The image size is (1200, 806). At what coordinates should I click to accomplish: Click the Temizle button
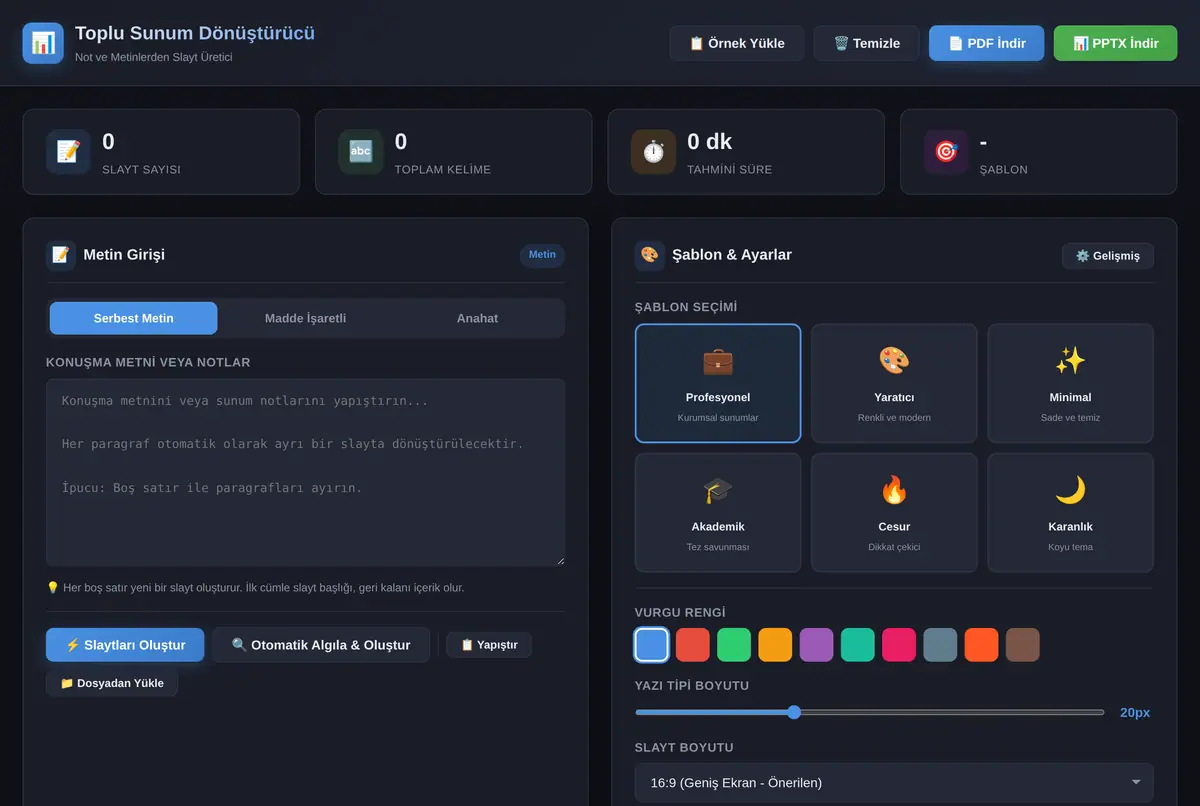pos(867,43)
